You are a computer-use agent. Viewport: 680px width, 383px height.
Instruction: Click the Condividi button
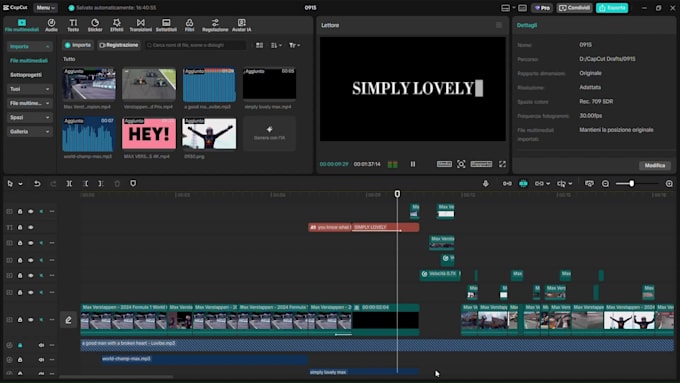coord(575,8)
